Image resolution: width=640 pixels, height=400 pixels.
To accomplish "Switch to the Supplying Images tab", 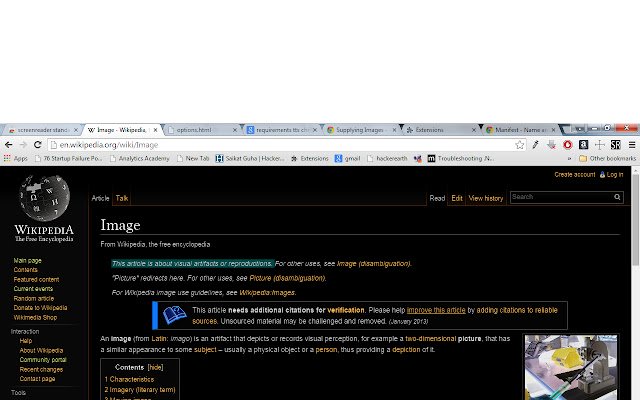I will click(x=360, y=130).
